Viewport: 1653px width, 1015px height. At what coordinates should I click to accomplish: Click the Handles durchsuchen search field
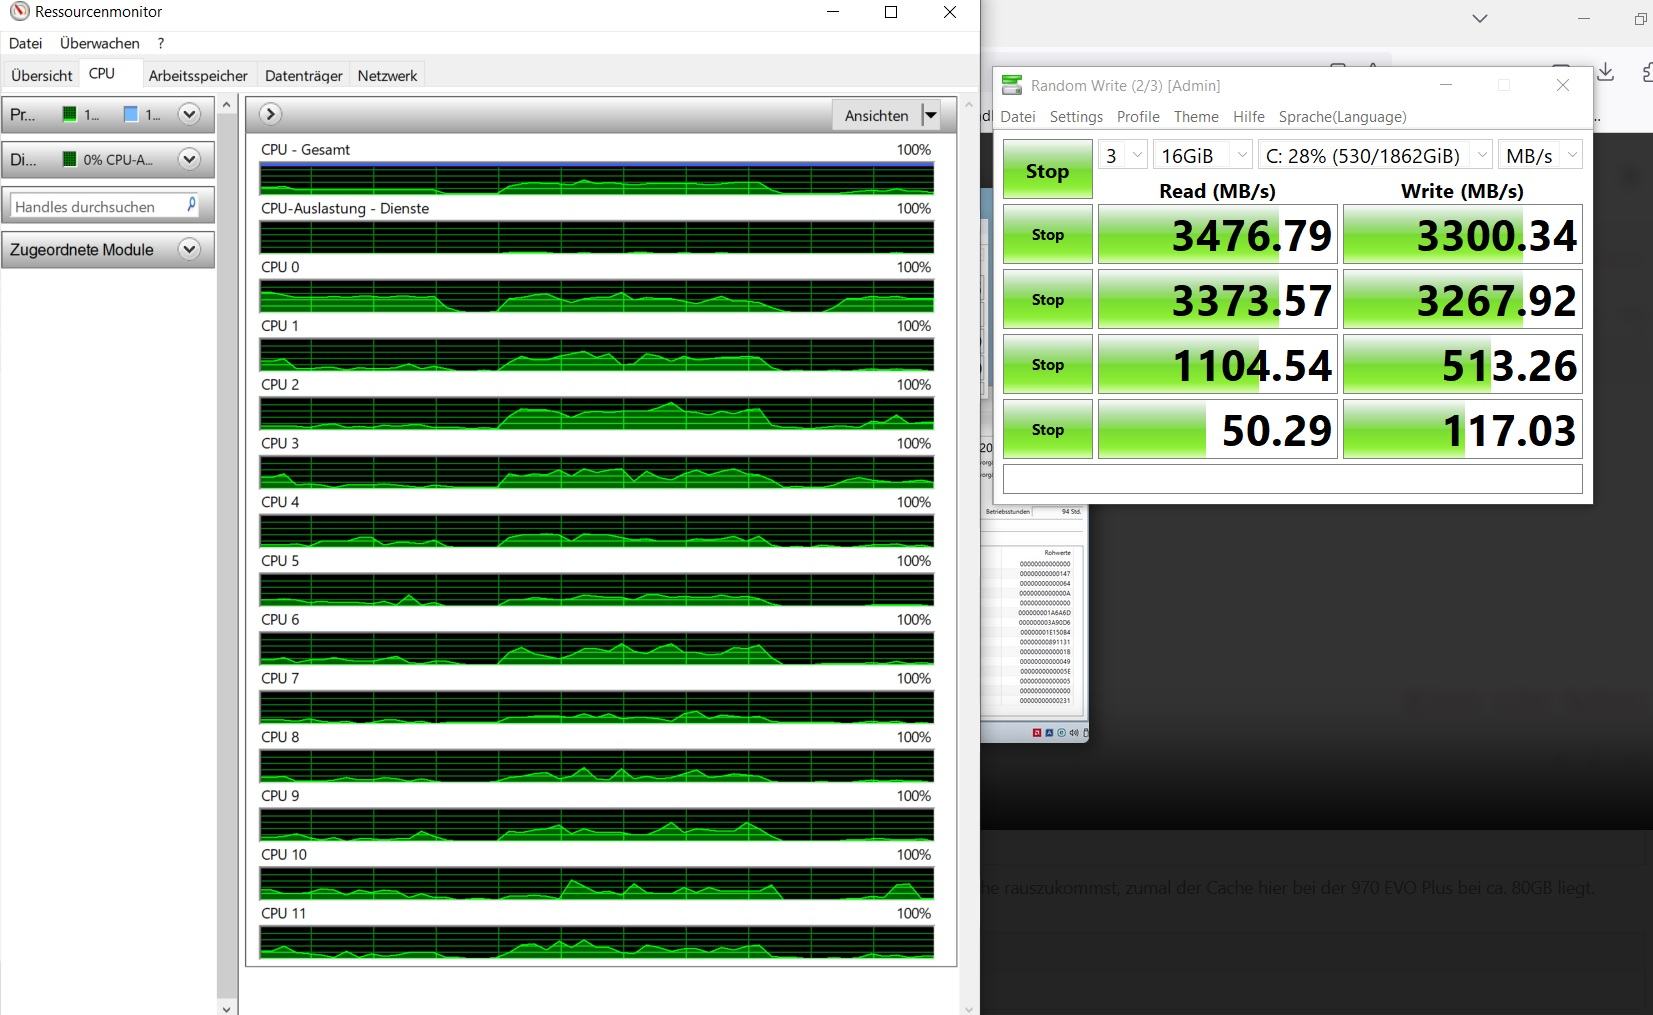point(106,206)
